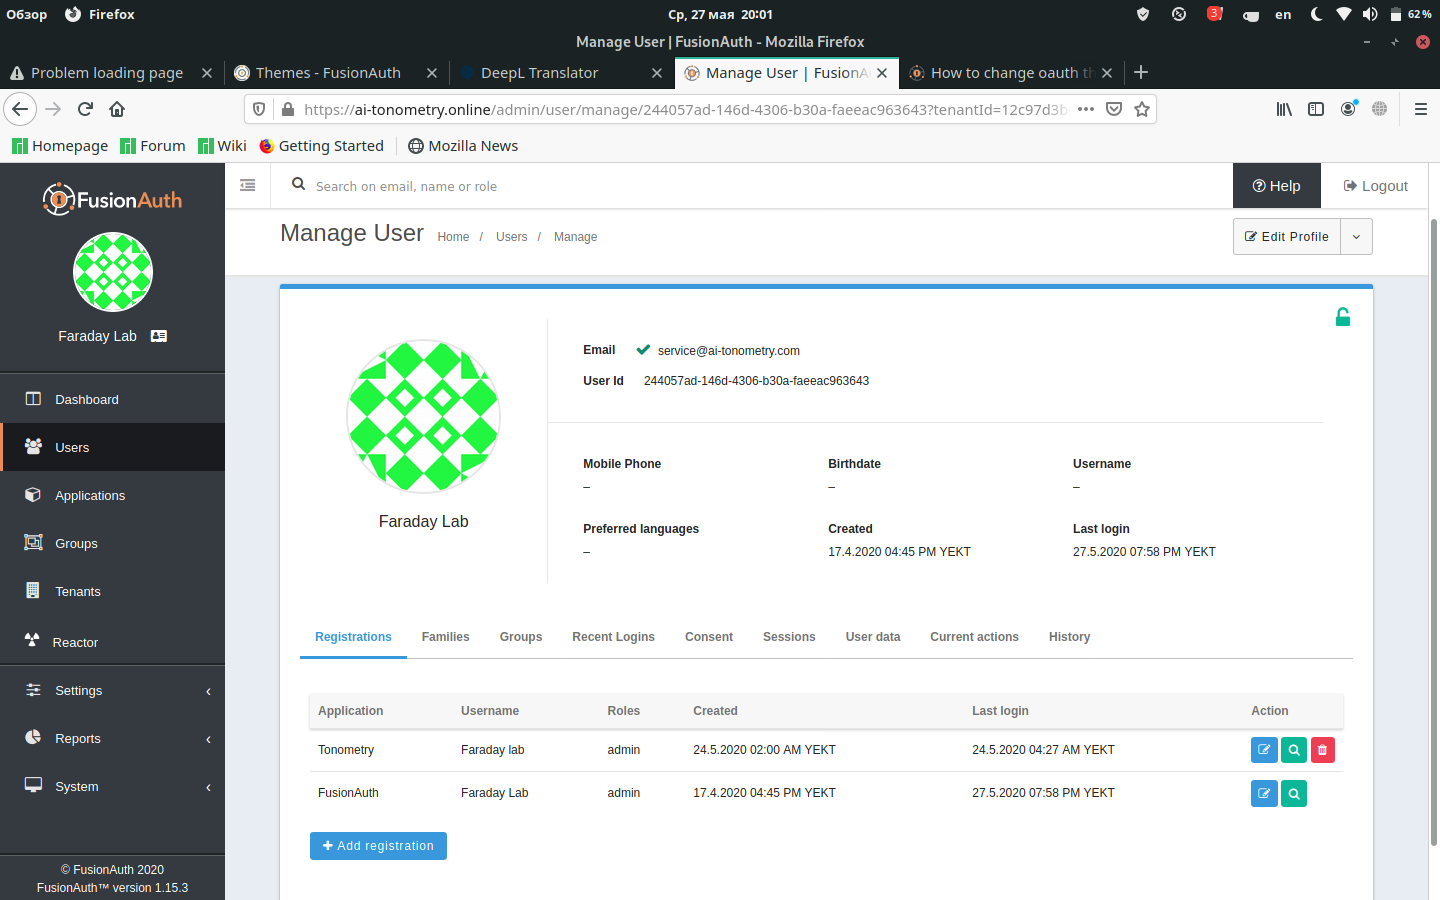
Task: Switch to the Recent Logins tab
Action: [613, 637]
